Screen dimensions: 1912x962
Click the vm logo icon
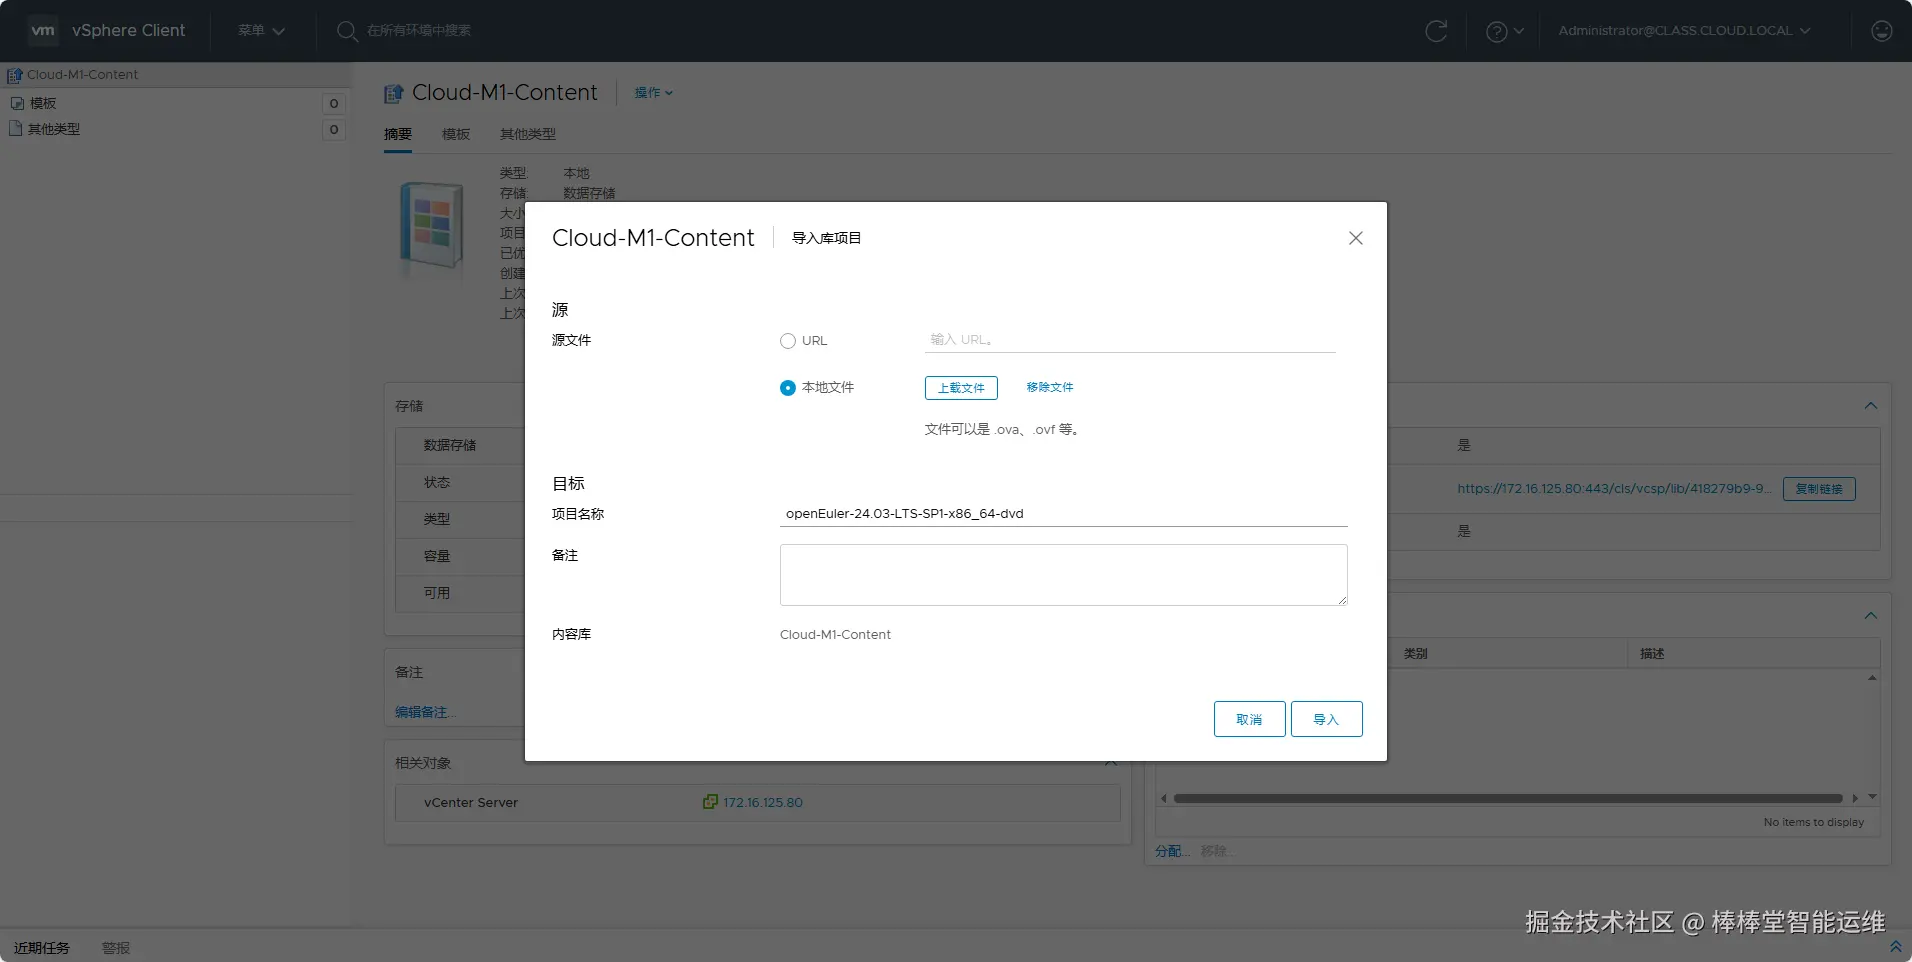point(43,30)
